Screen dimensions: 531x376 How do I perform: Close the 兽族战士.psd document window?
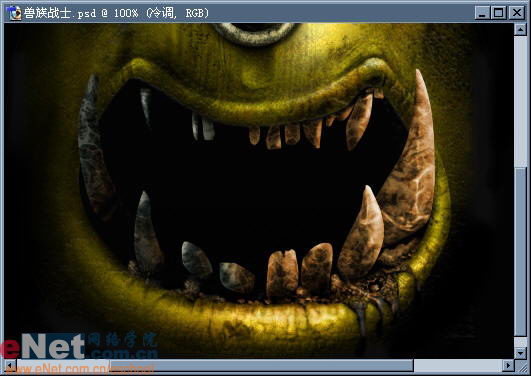(x=517, y=13)
